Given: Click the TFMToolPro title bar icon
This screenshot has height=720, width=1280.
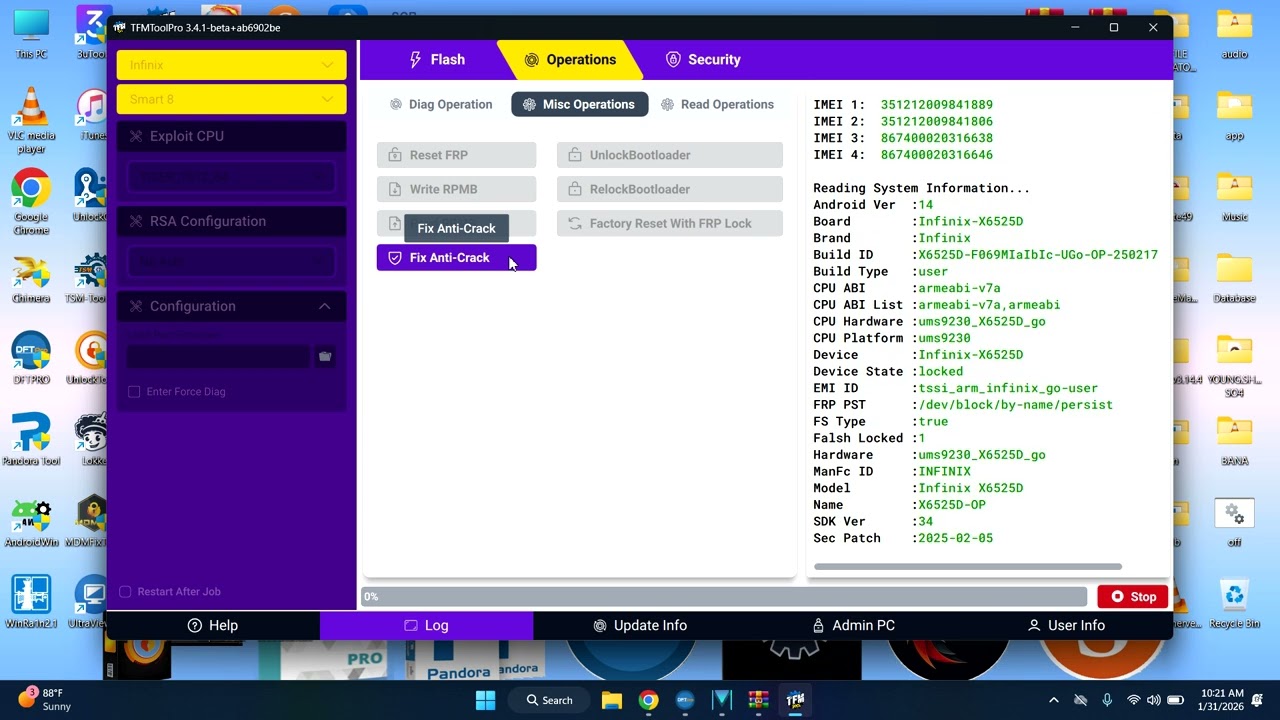Looking at the screenshot, I should pyautogui.click(x=120, y=28).
